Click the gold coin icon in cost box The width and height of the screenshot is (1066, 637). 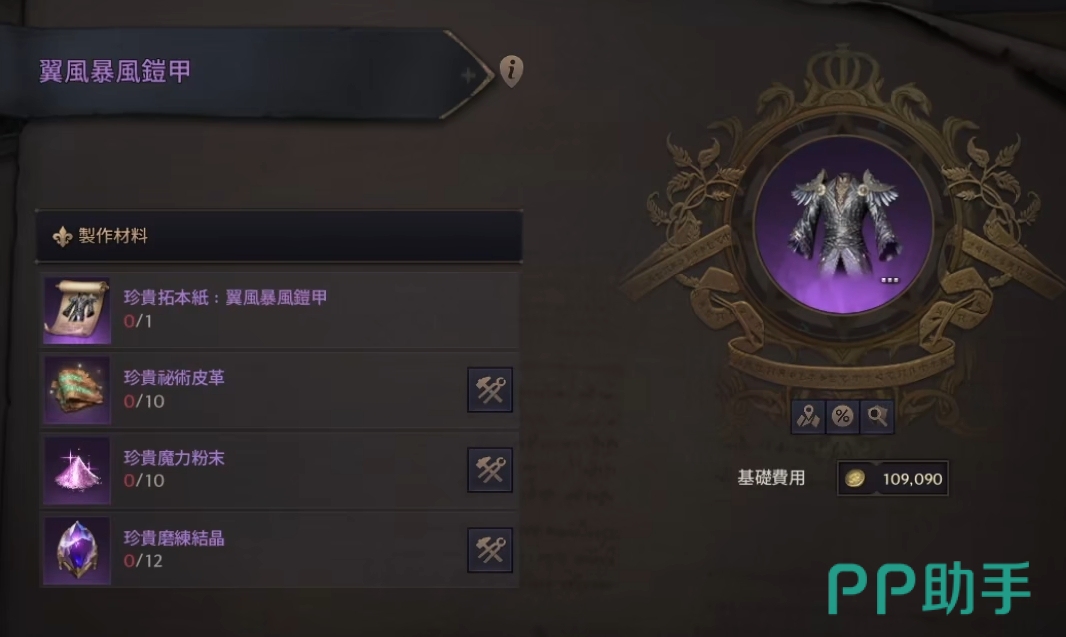(855, 479)
